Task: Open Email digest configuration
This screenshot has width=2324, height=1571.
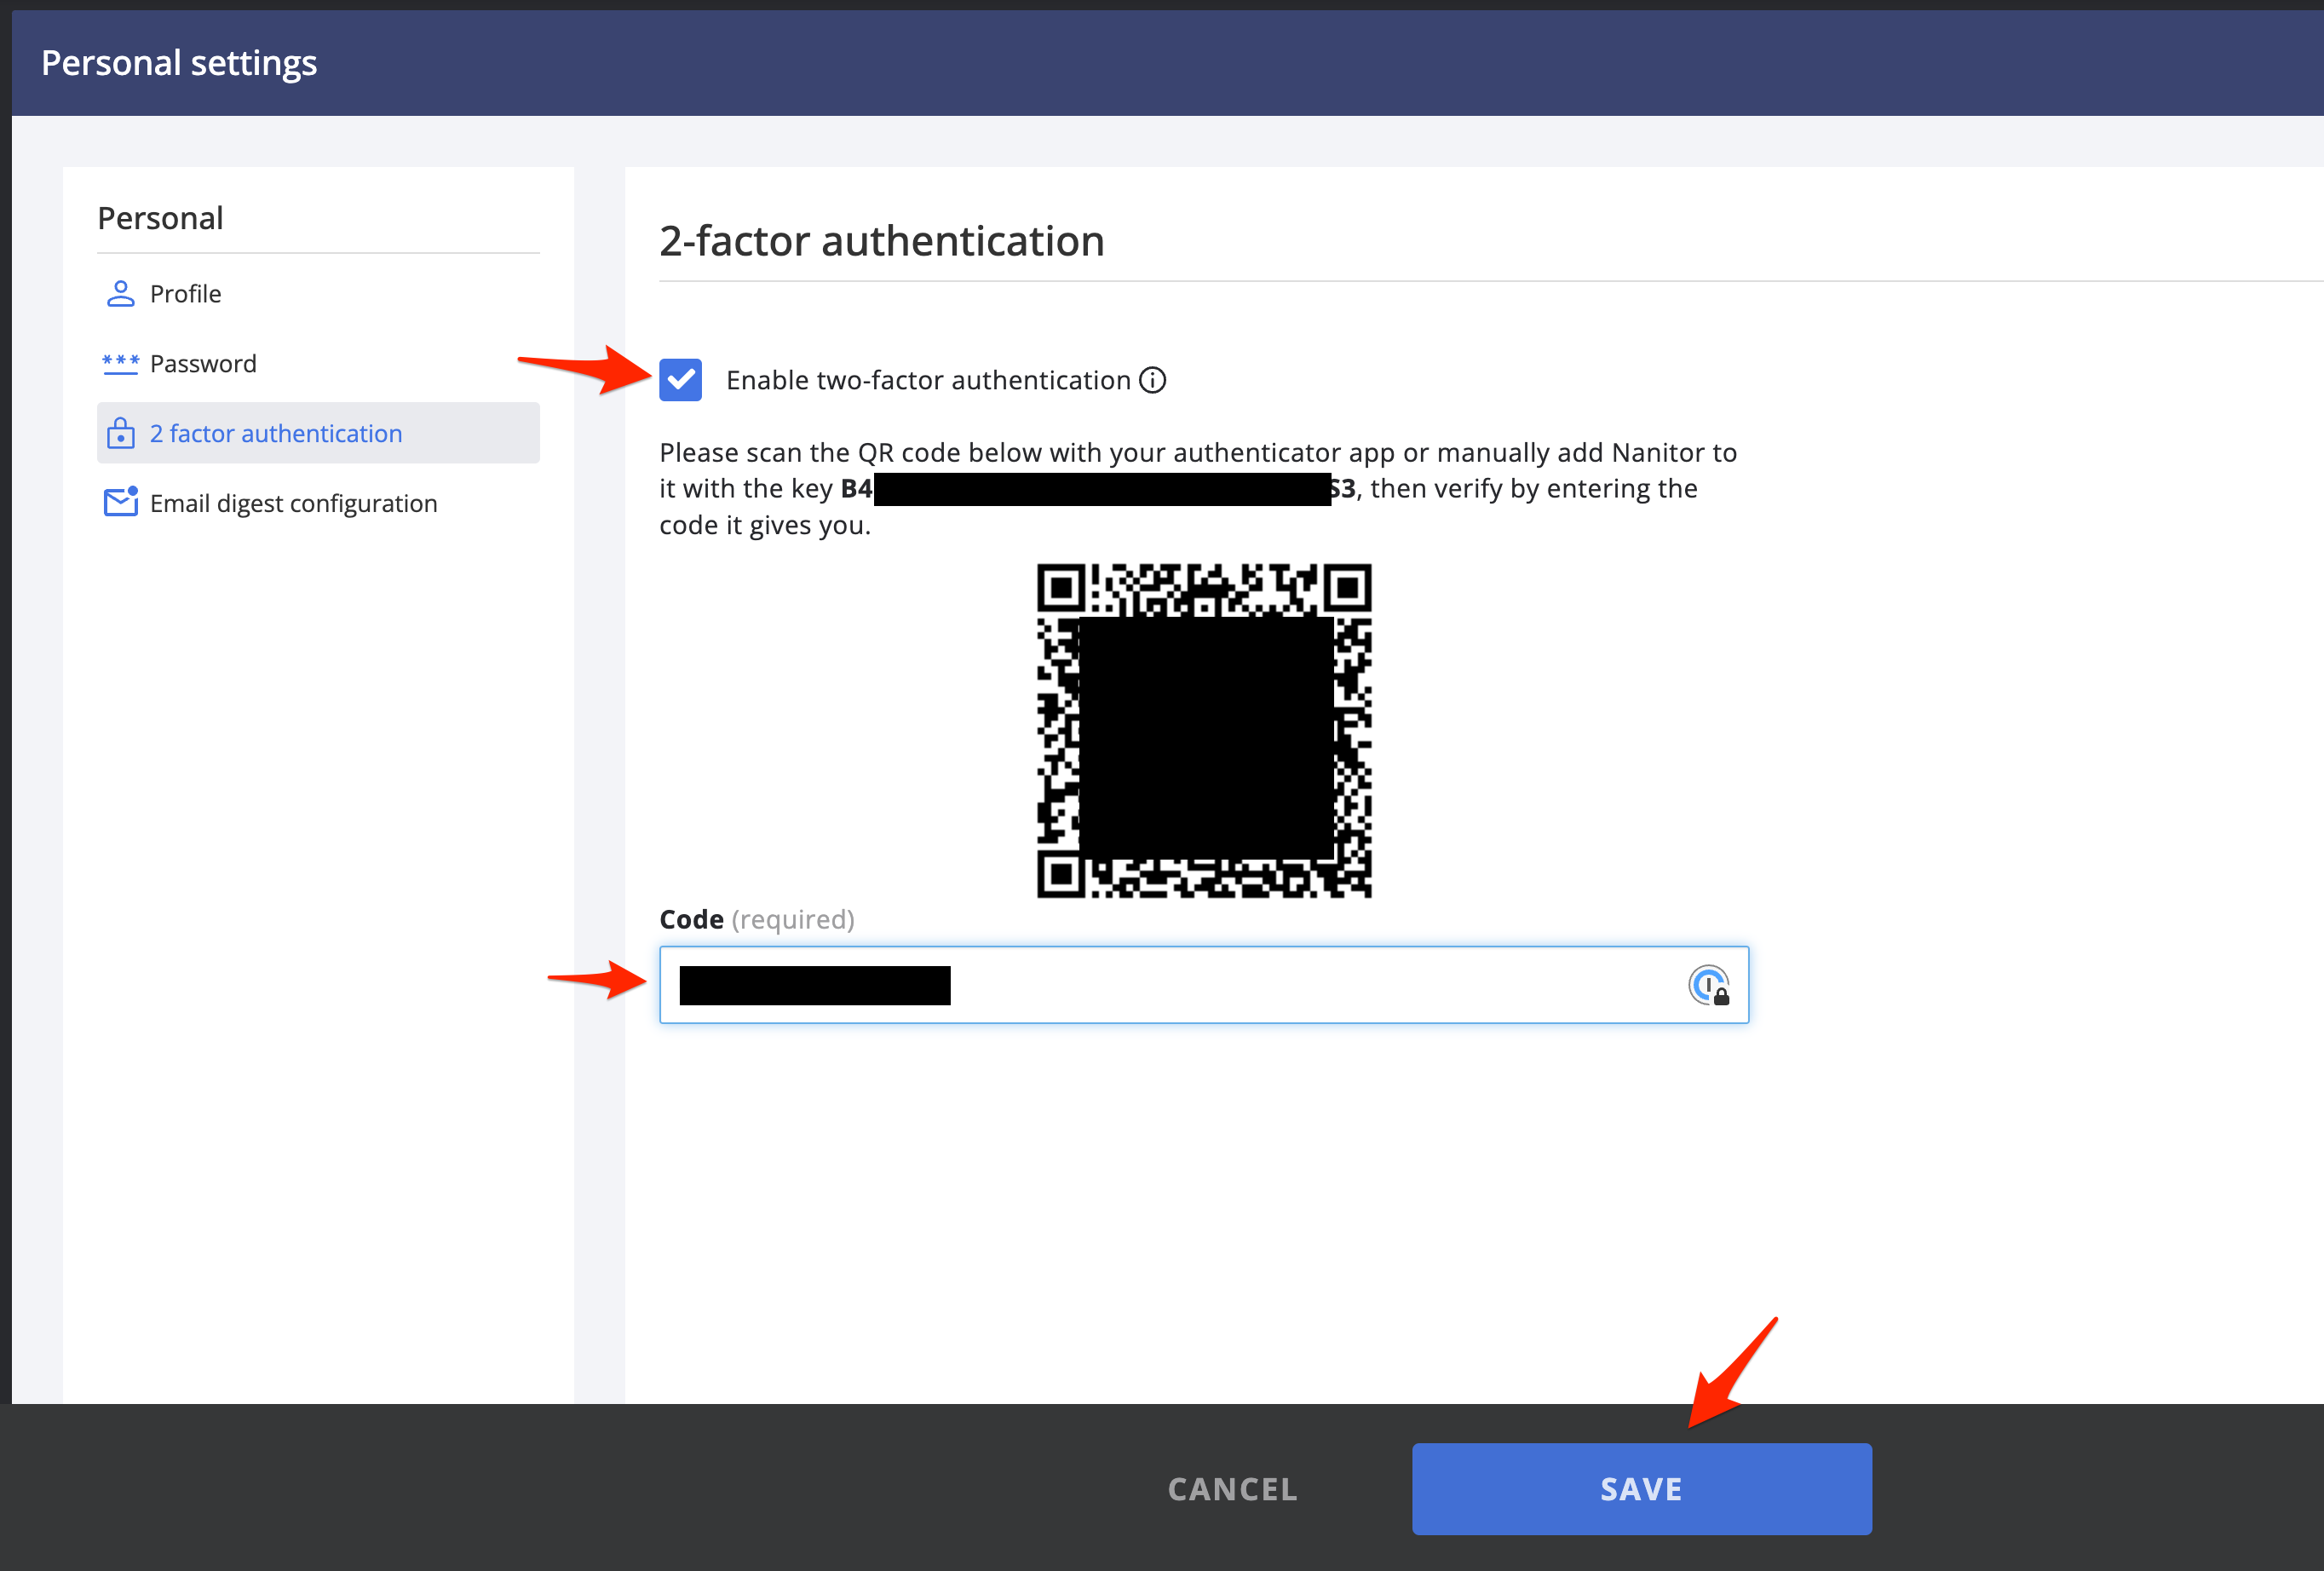Action: pos(293,504)
